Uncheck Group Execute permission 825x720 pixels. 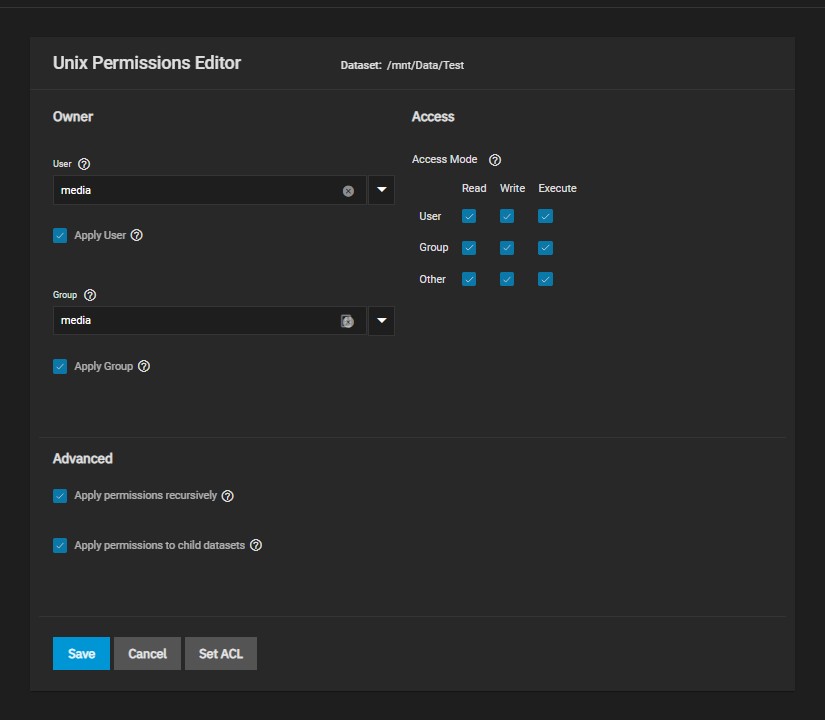coord(545,248)
